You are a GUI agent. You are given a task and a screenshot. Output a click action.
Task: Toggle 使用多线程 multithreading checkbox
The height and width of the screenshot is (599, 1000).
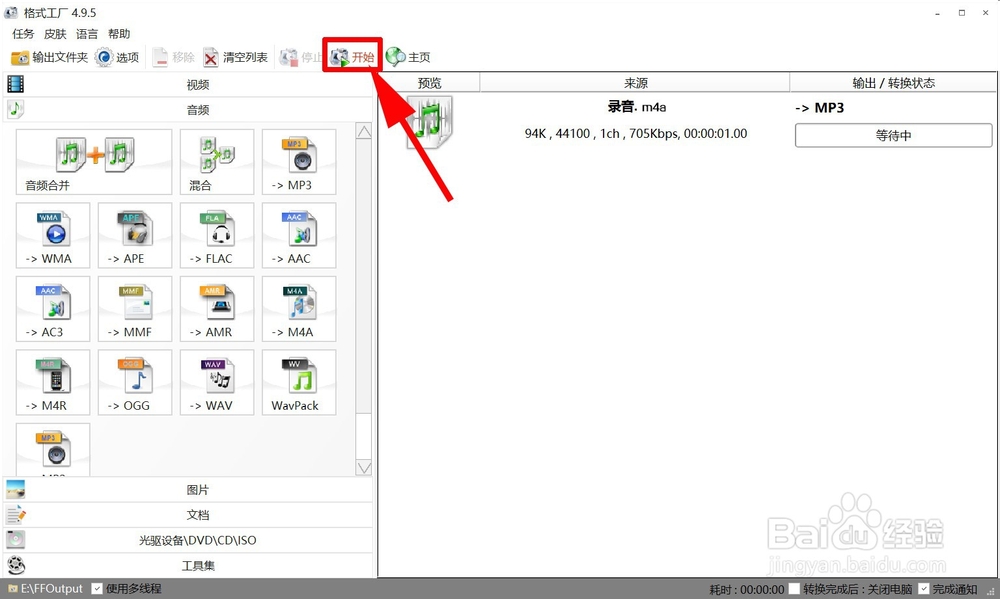tap(97, 589)
